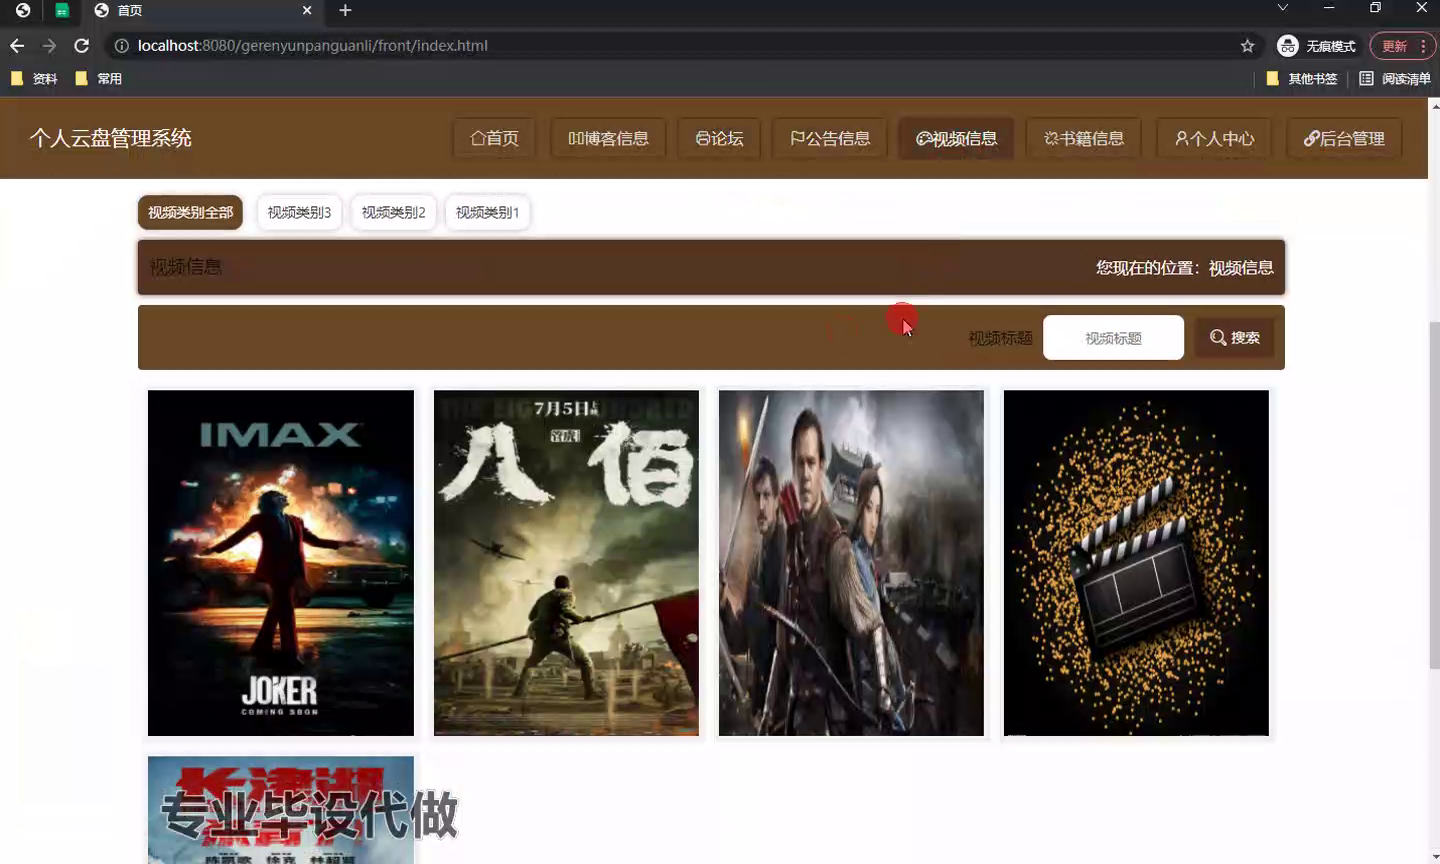Viewport: 1440px width, 864px height.
Task: Open the 后台管理 navigation item
Action: [x=1344, y=138]
